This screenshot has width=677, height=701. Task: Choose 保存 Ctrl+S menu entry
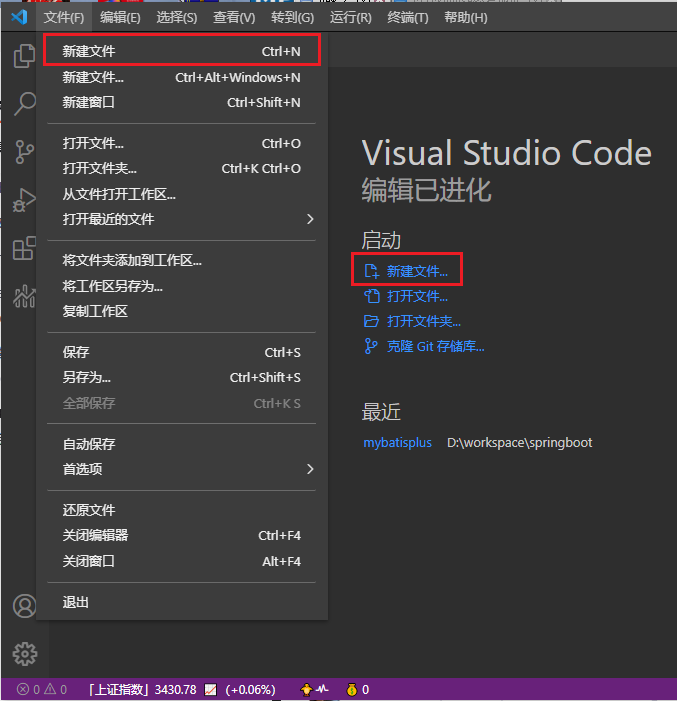point(182,352)
